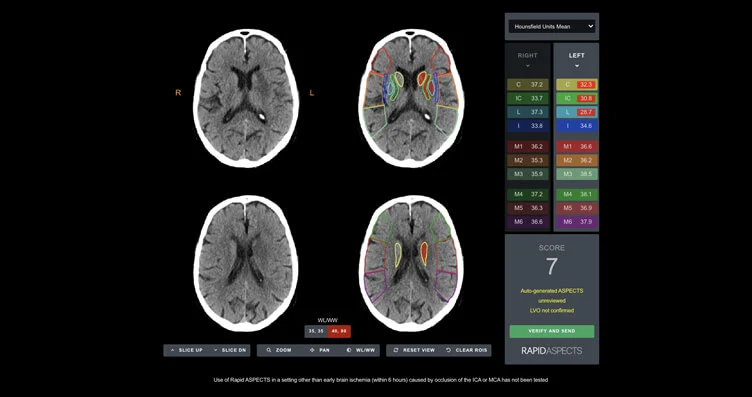The height and width of the screenshot is (397, 752).
Task: Toggle Right I region 33.8
Action: (528, 127)
